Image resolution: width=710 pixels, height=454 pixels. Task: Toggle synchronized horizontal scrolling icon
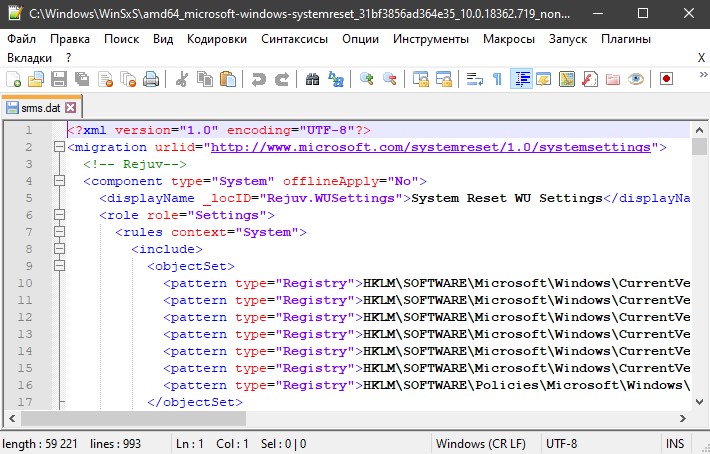(x=444, y=79)
